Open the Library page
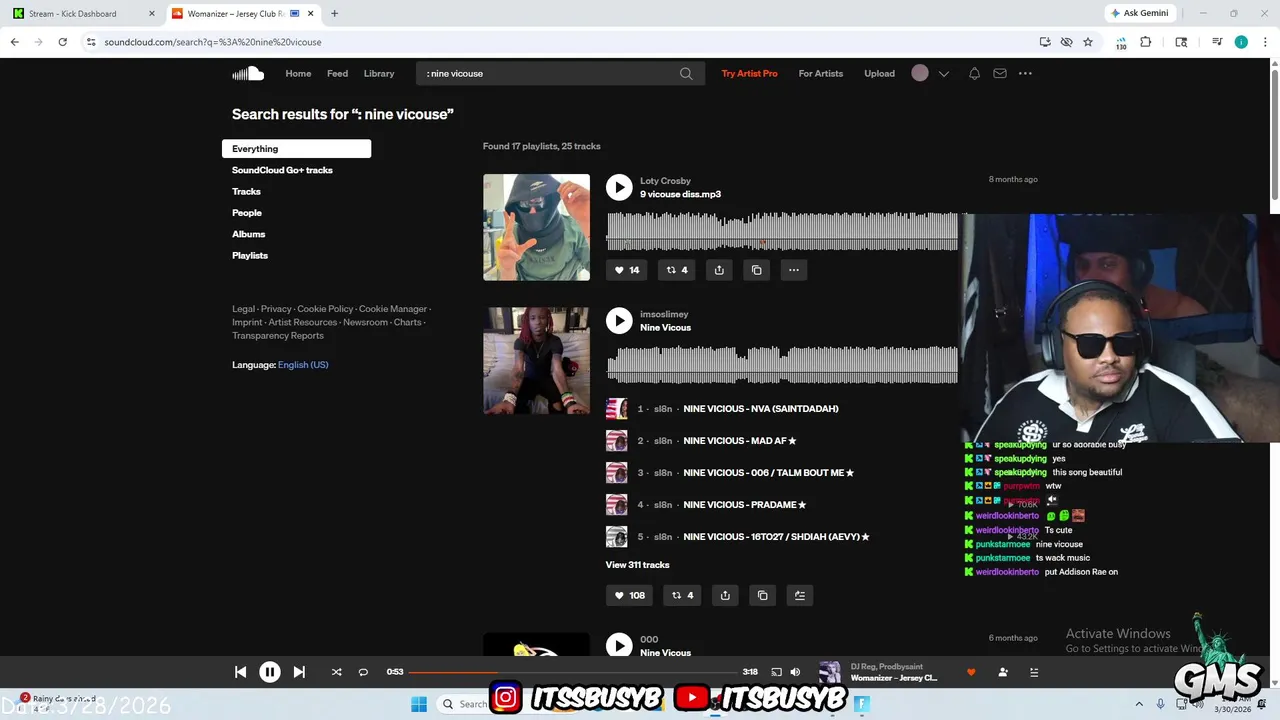This screenshot has height=720, width=1280. point(379,73)
